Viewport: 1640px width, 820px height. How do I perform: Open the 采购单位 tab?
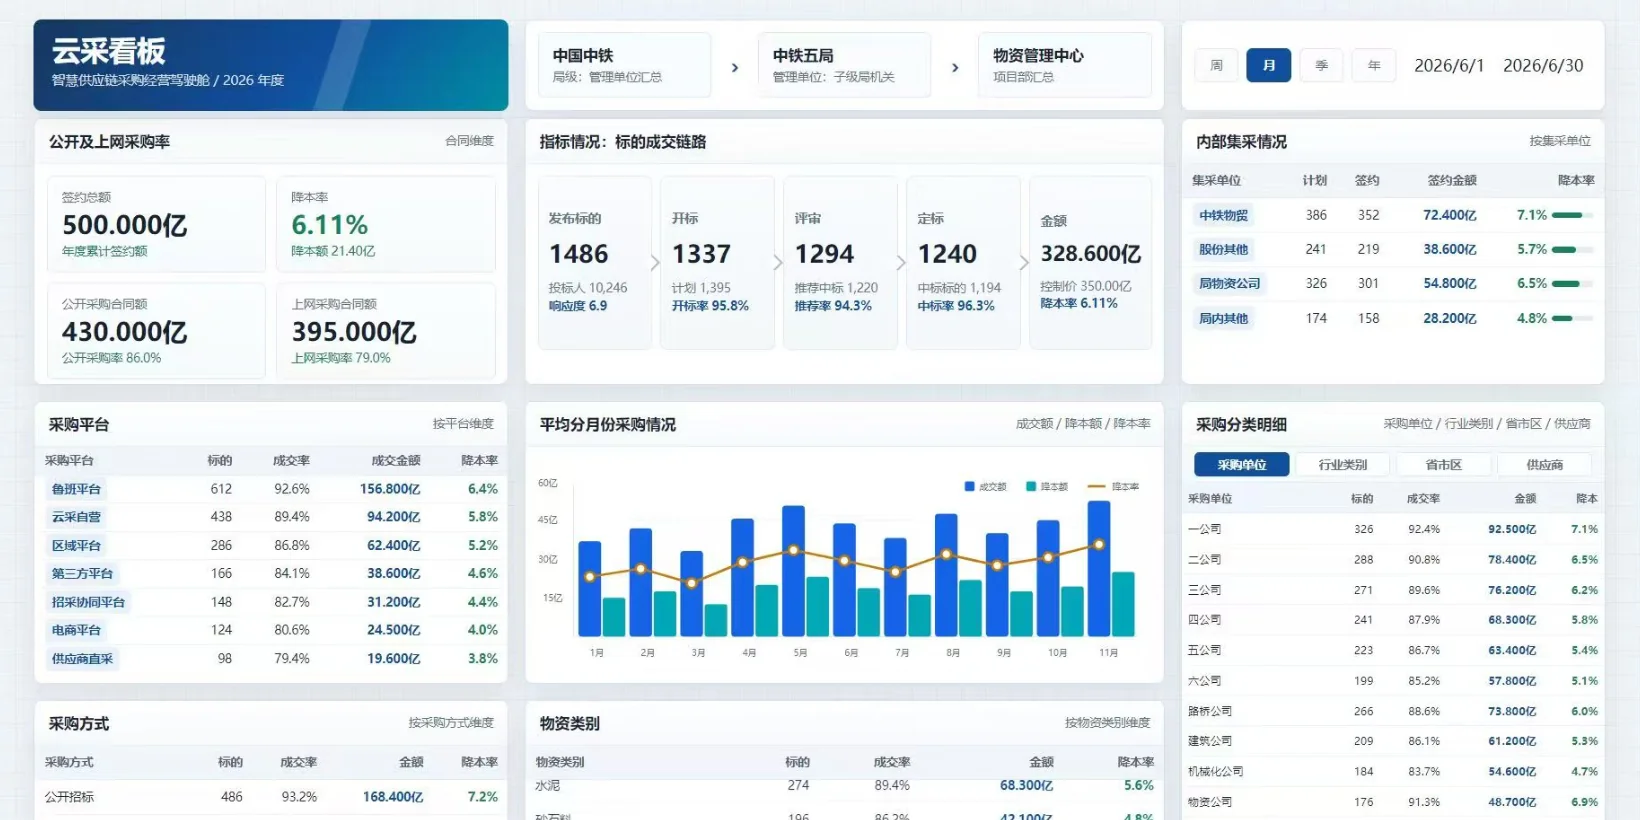(x=1242, y=465)
